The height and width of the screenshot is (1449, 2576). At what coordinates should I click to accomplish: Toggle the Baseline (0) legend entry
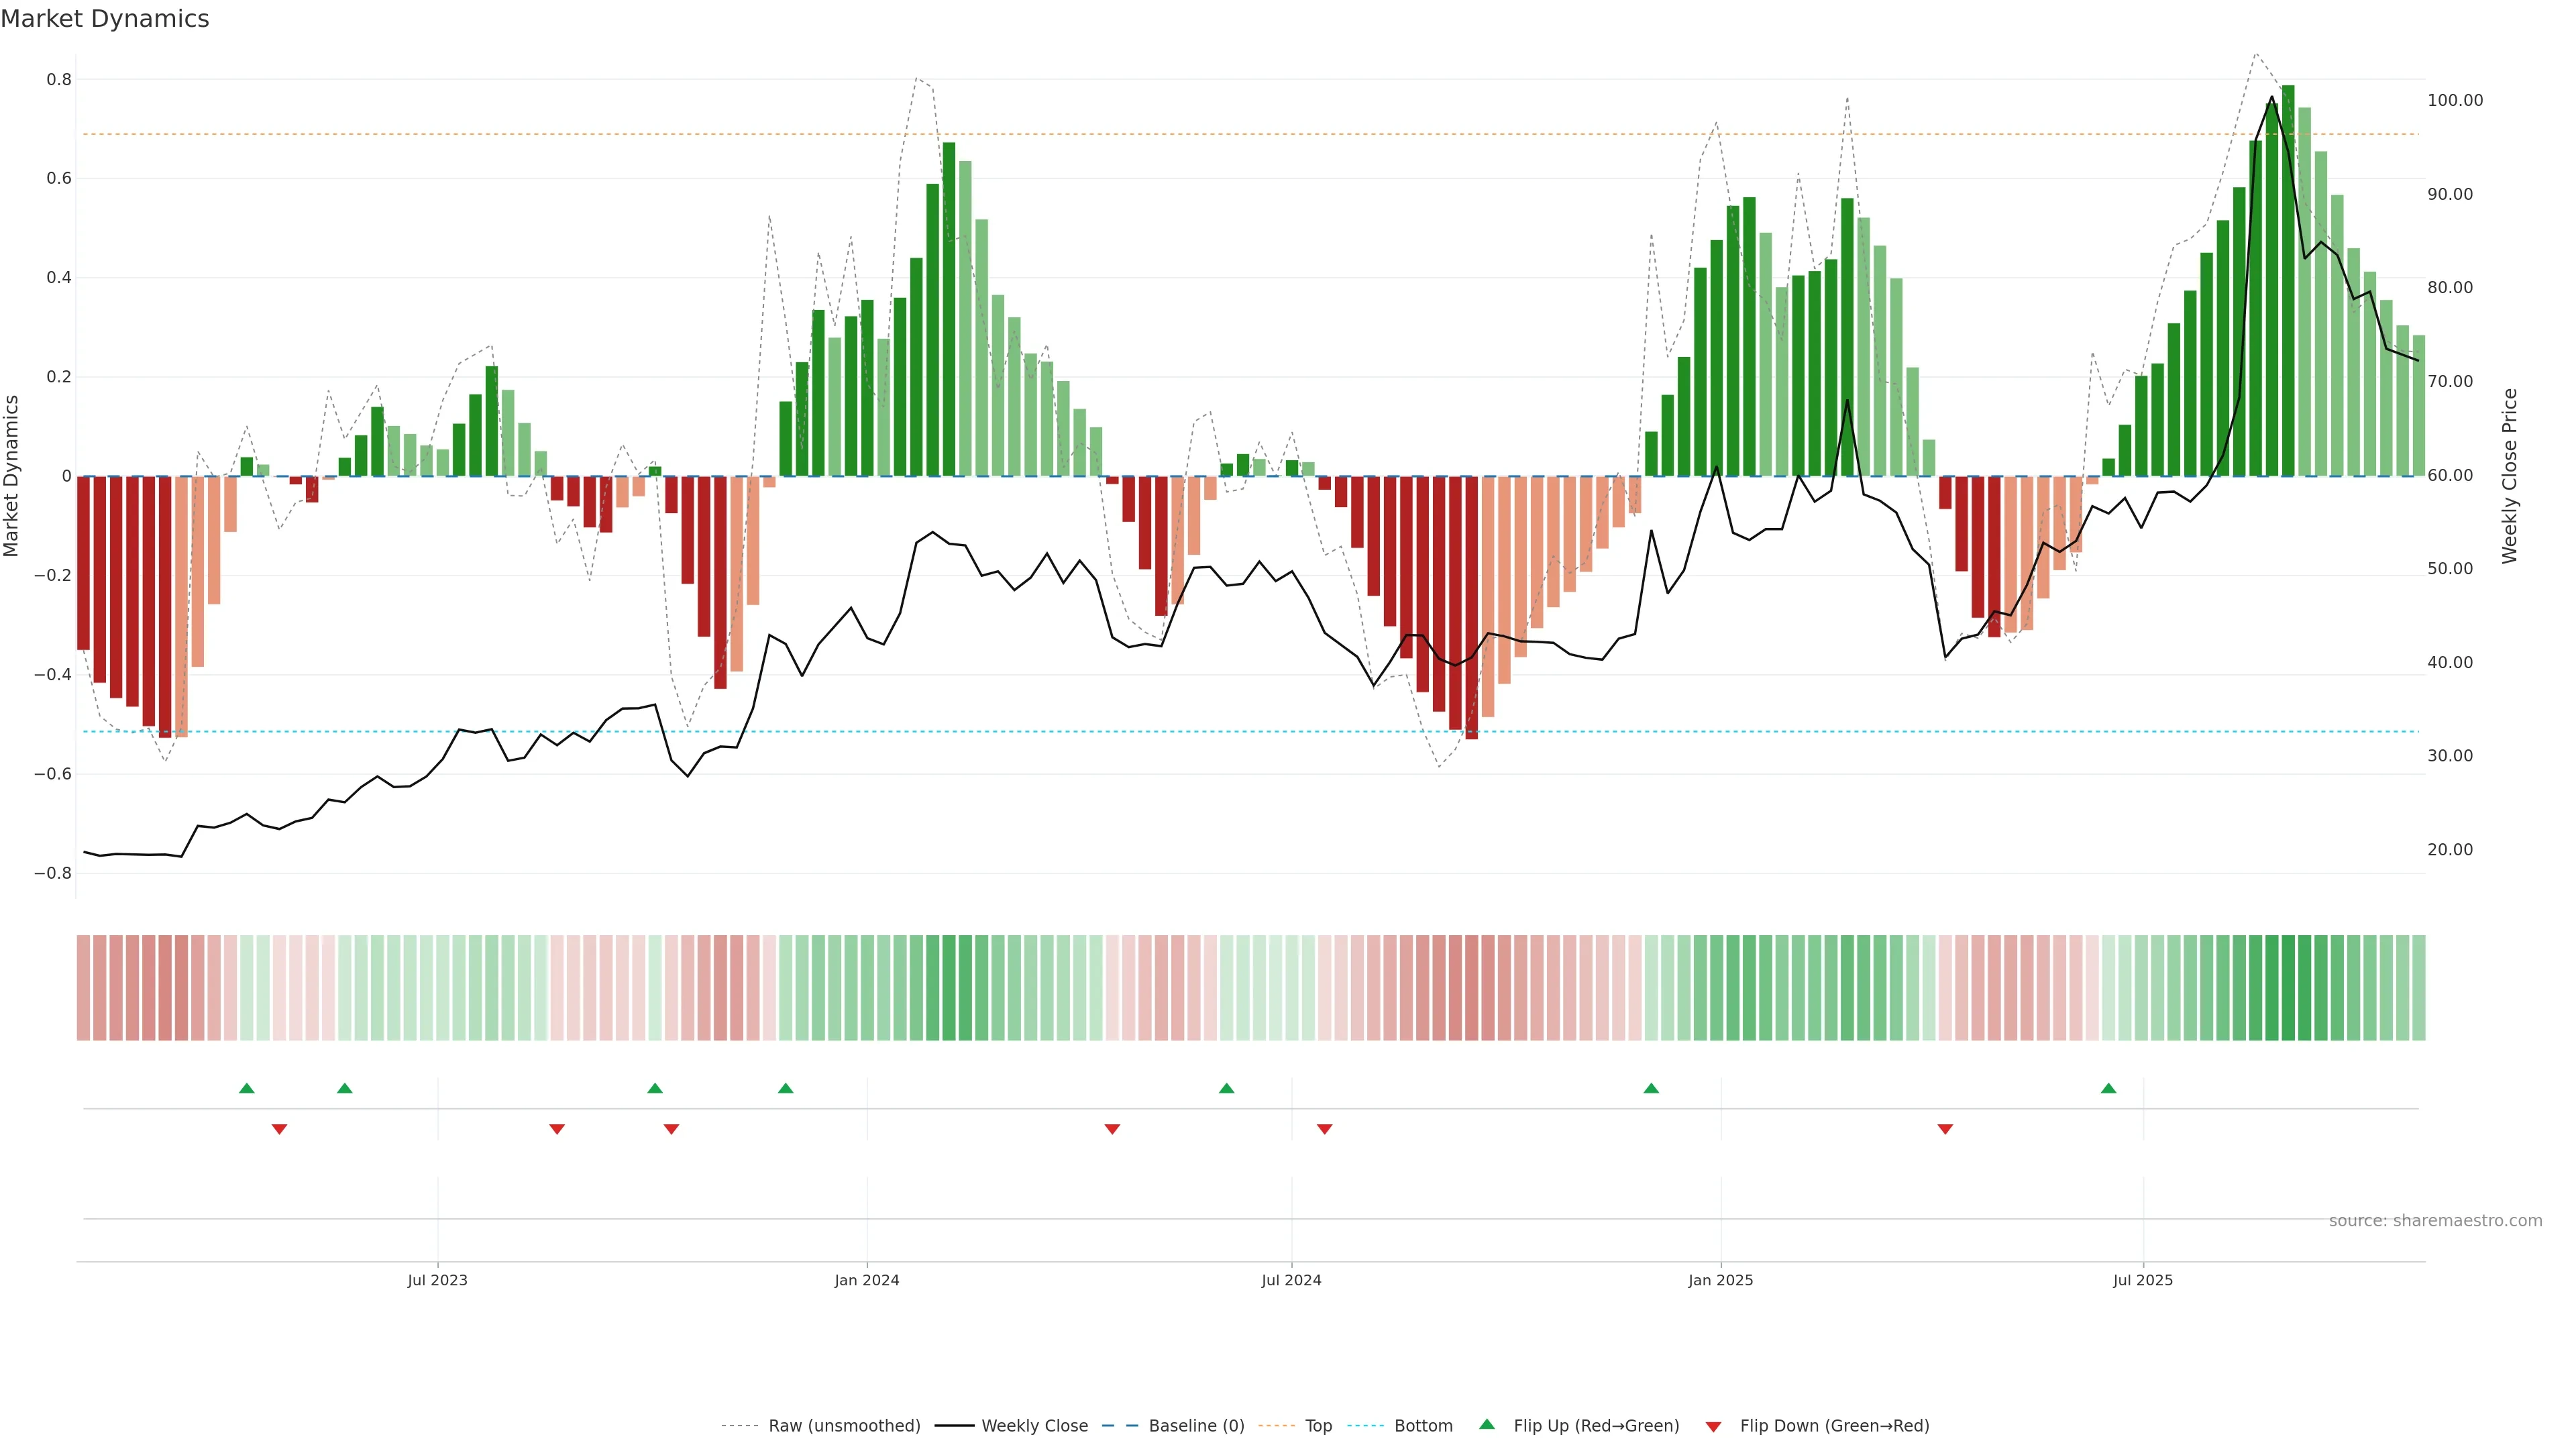point(1196,1426)
